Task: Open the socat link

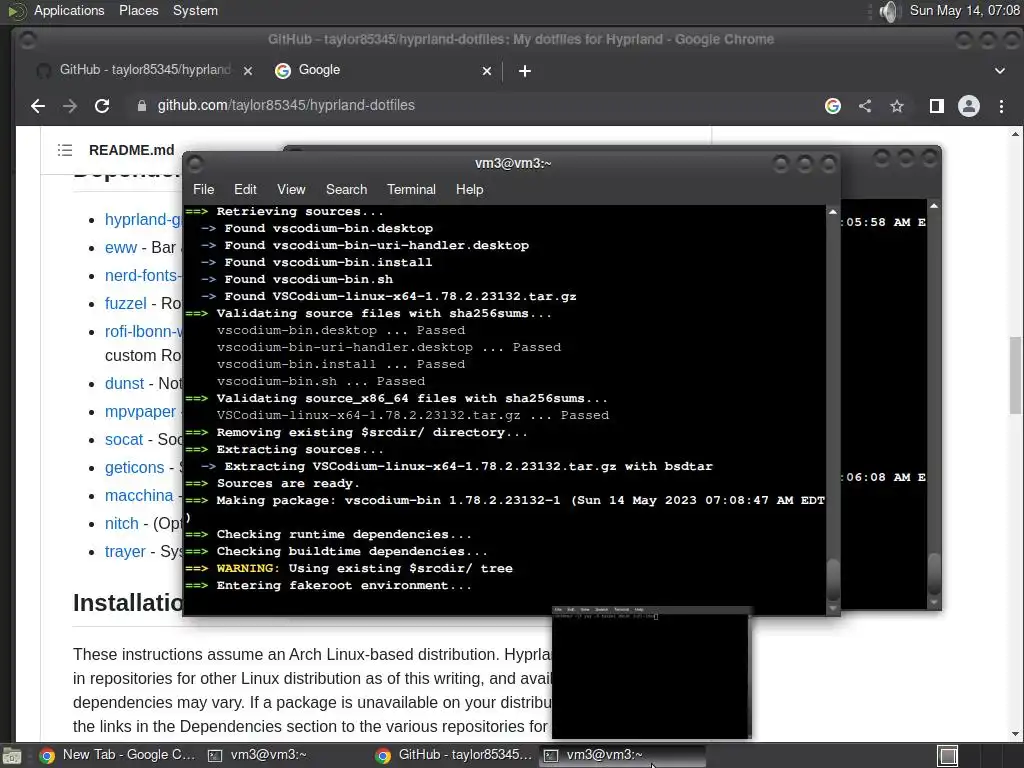Action: (x=123, y=440)
